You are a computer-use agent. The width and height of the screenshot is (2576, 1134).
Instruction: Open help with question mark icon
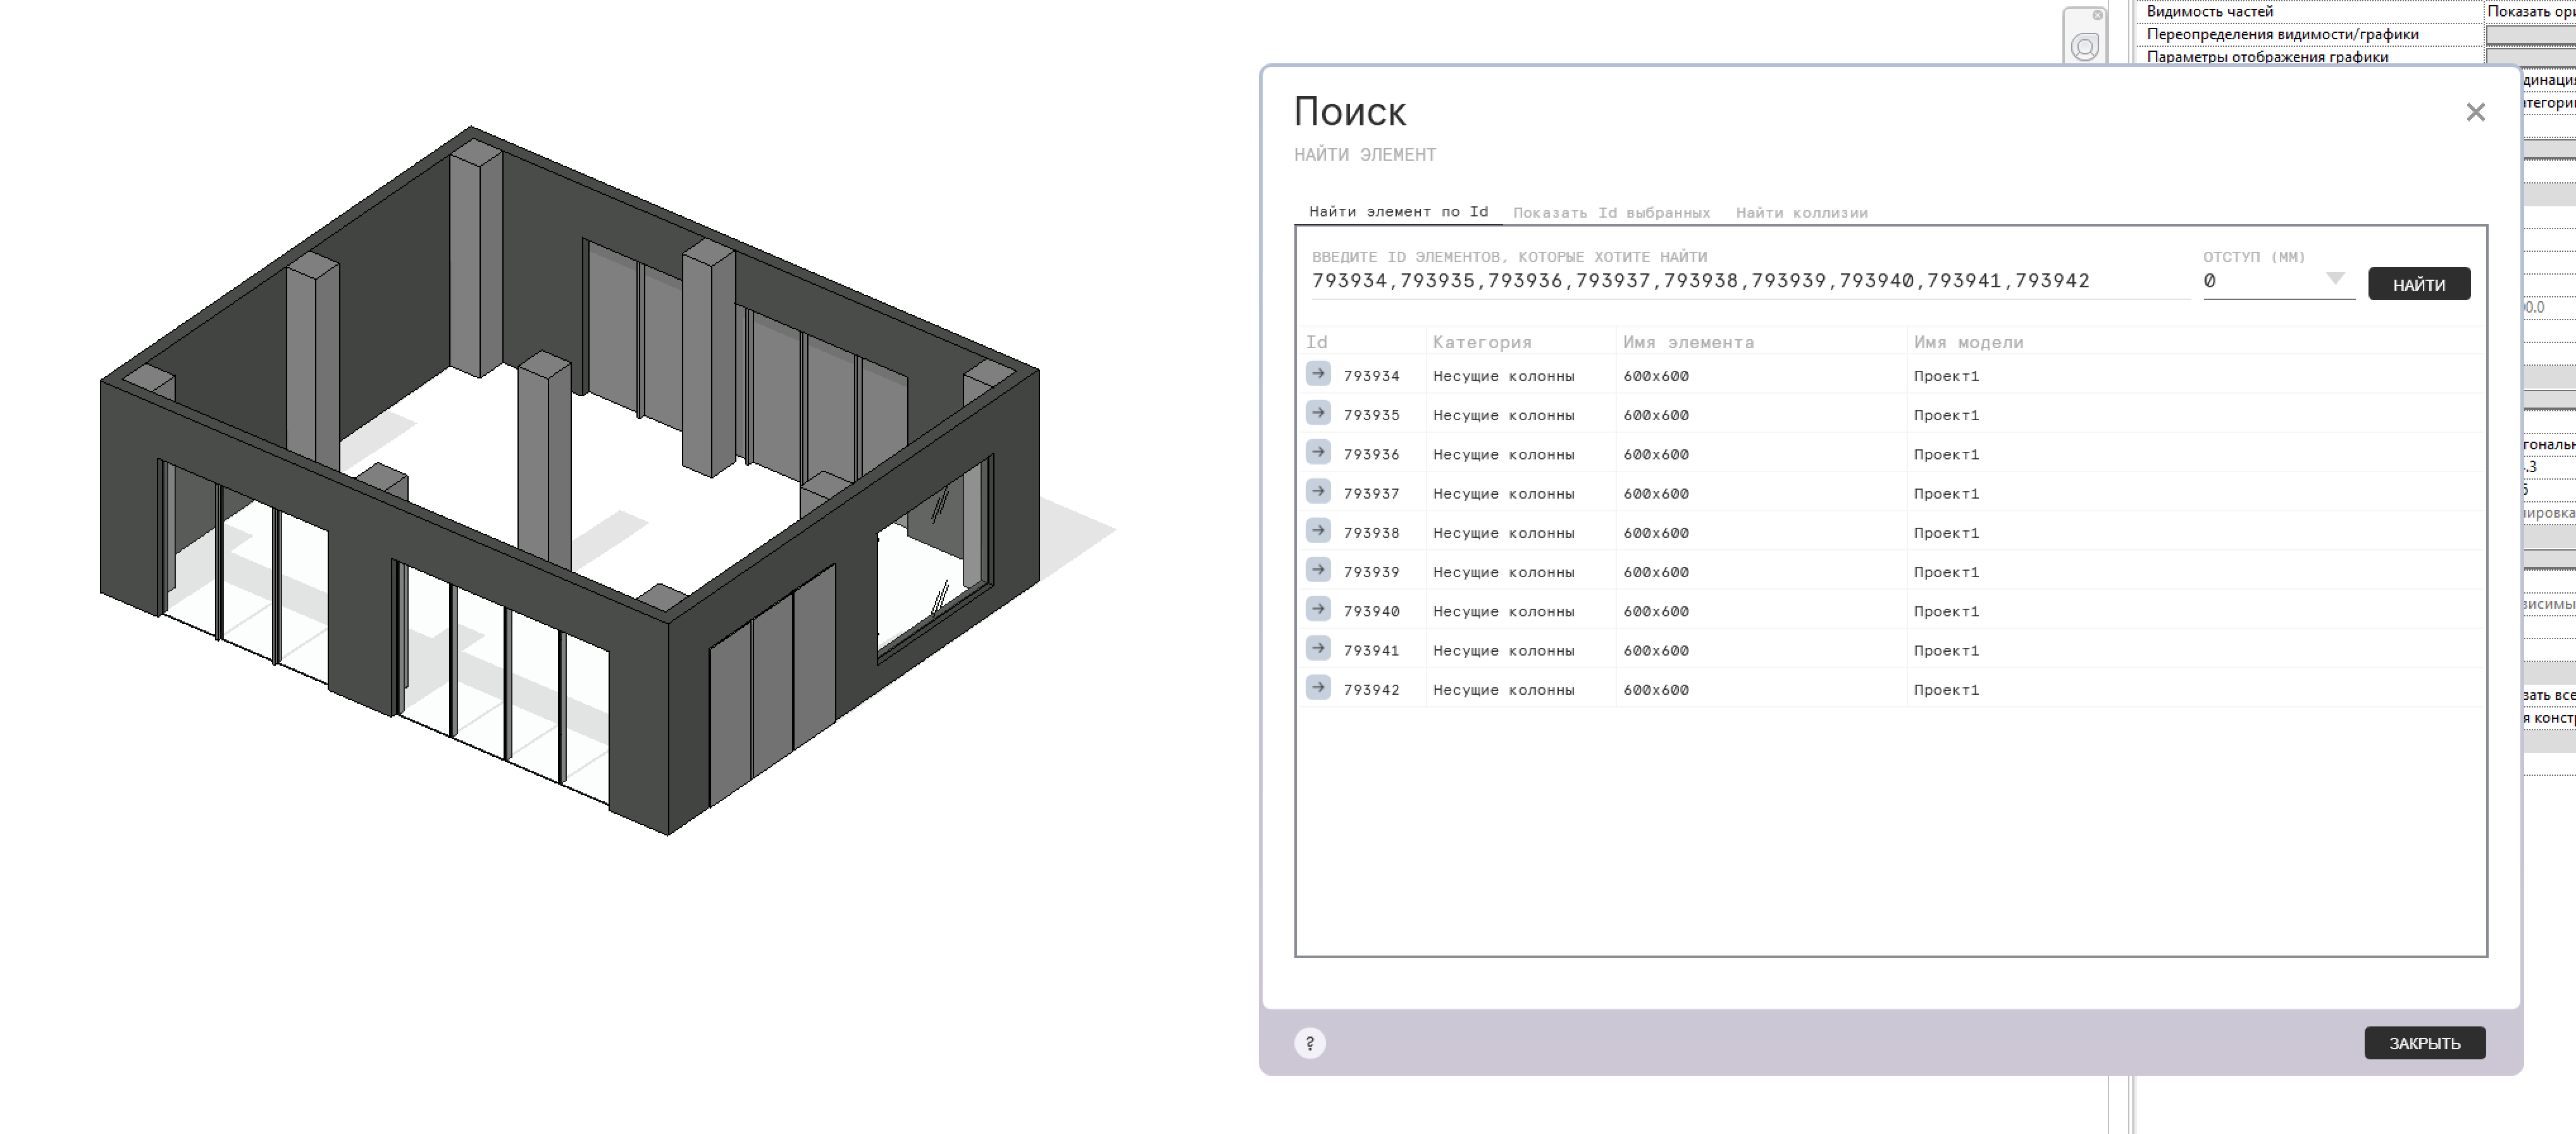[x=1309, y=1043]
